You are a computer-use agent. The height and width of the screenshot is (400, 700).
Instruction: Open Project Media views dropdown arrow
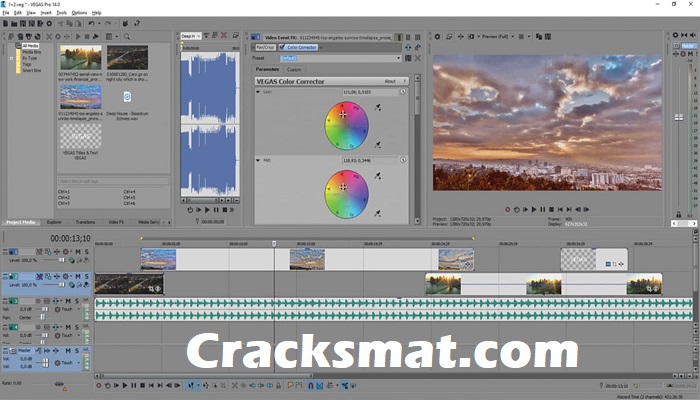117,37
